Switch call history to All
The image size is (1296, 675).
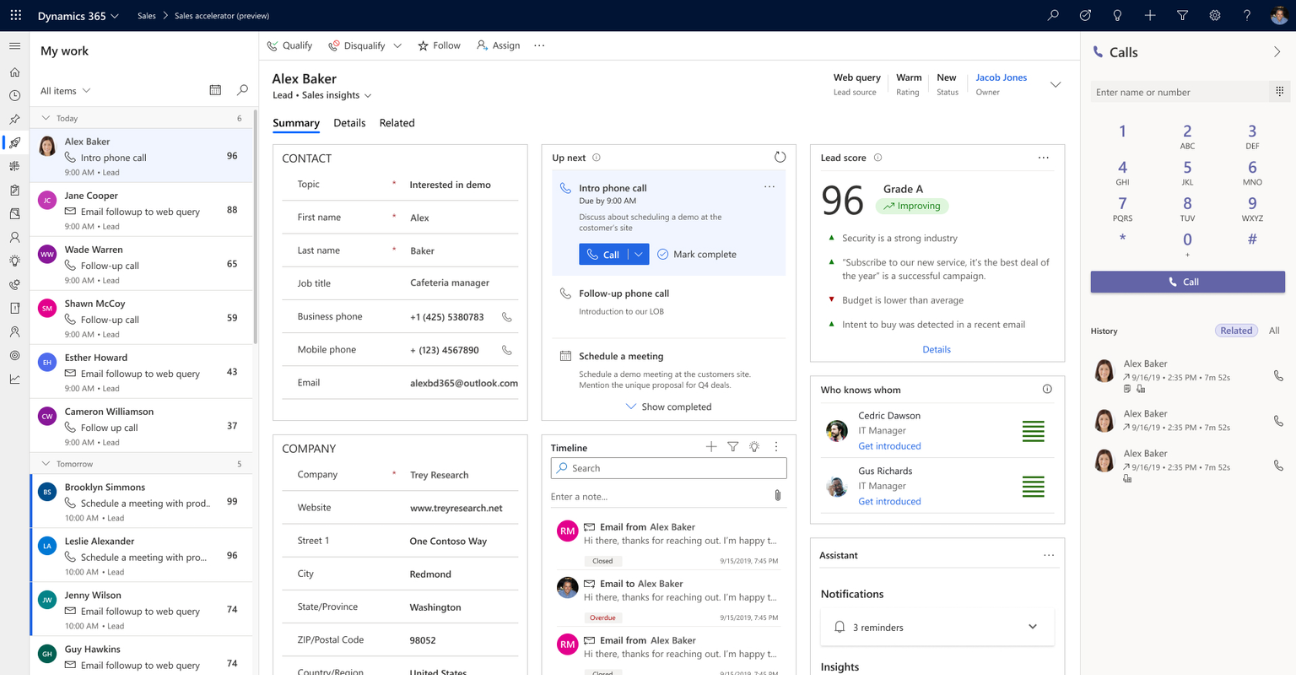[x=1274, y=330]
